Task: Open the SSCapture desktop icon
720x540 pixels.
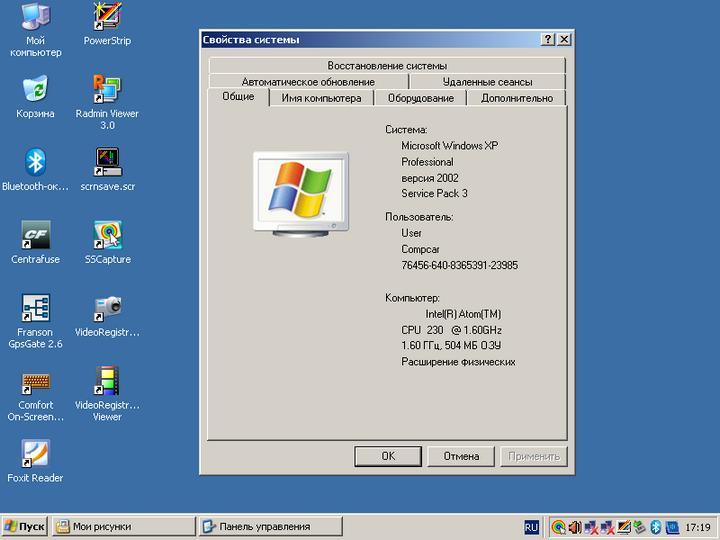Action: (x=107, y=235)
